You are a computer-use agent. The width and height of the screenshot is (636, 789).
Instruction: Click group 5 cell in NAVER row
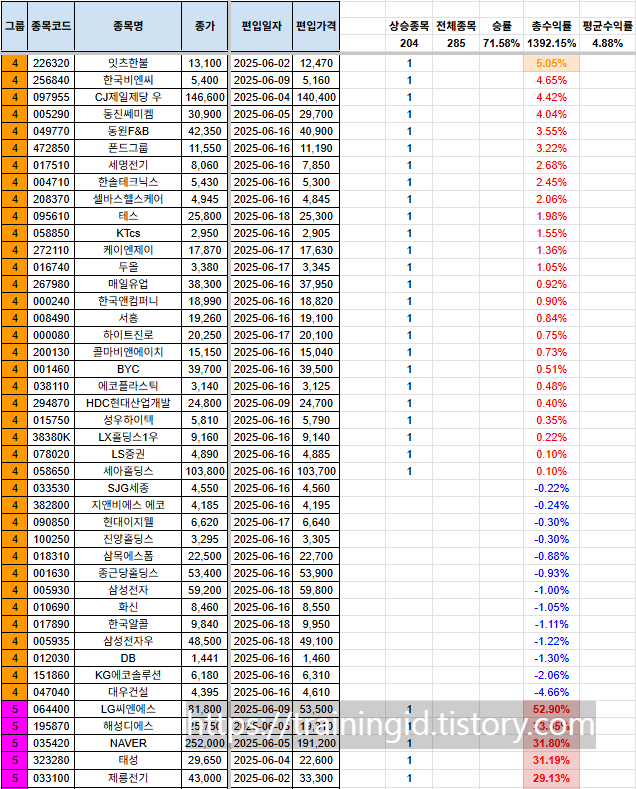pyautogui.click(x=15, y=744)
